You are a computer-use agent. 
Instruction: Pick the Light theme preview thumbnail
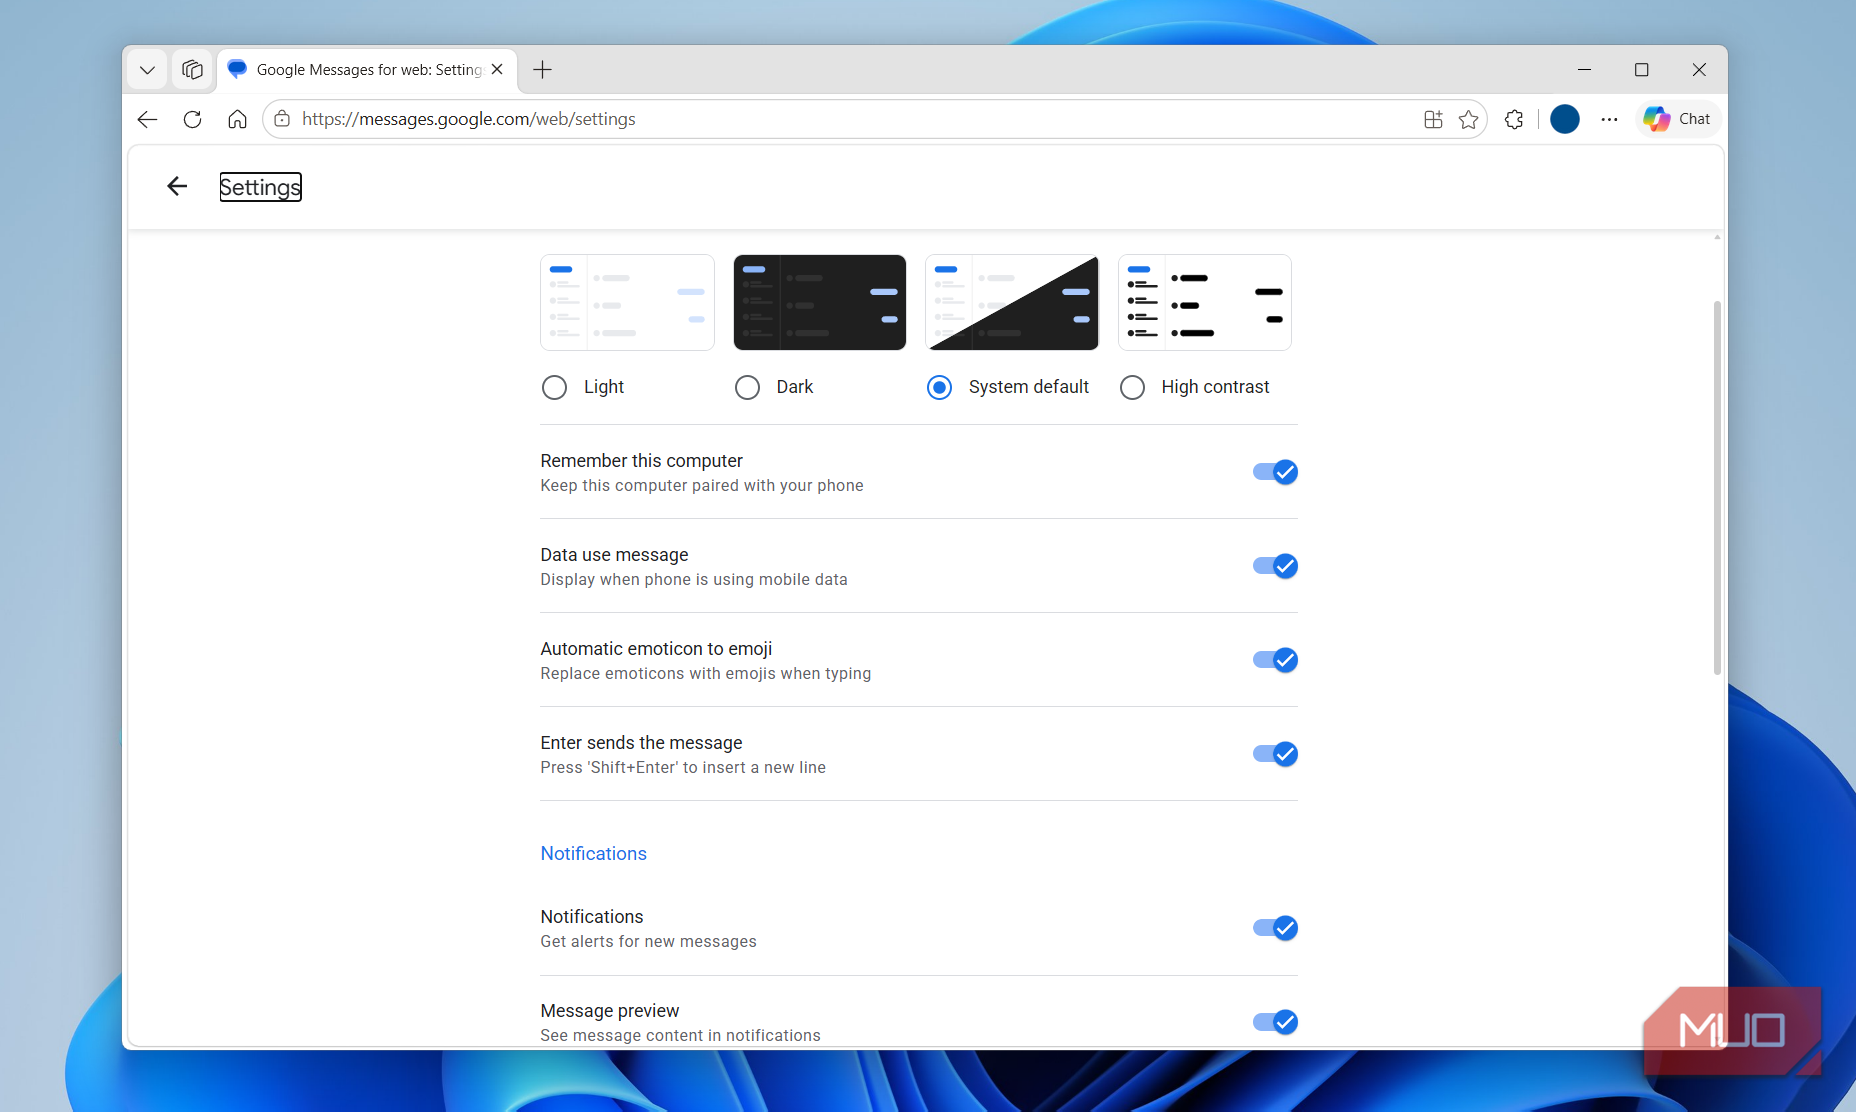click(627, 302)
